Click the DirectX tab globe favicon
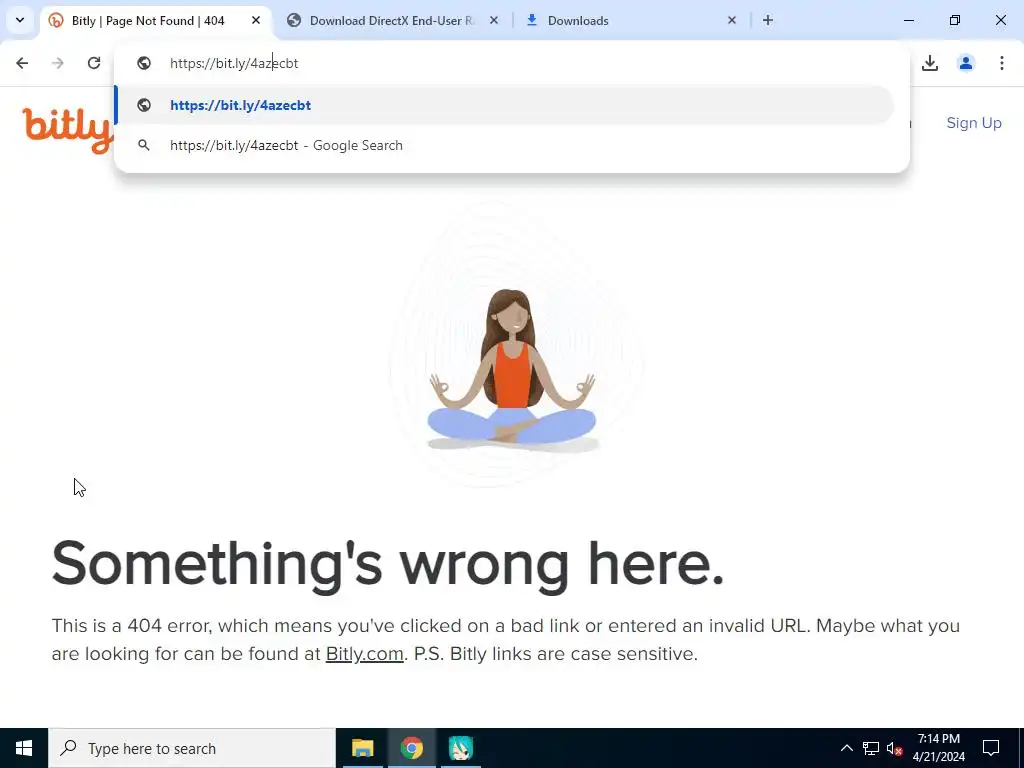 (x=294, y=20)
